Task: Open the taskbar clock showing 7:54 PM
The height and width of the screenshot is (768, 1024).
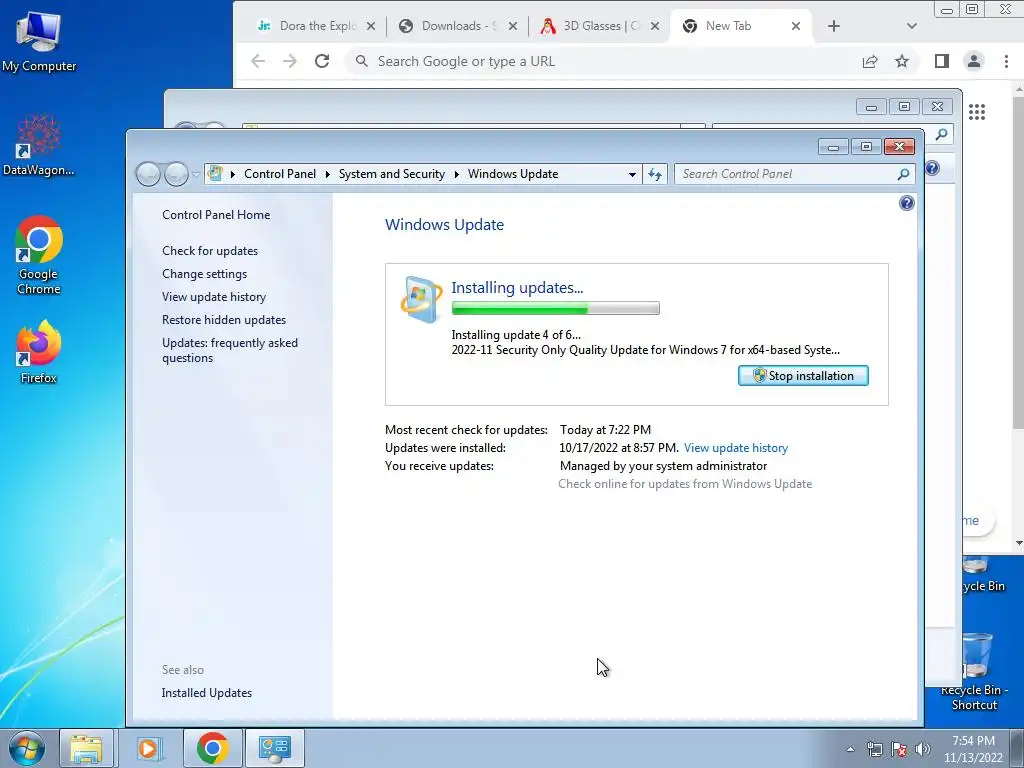Action: pyautogui.click(x=973, y=749)
